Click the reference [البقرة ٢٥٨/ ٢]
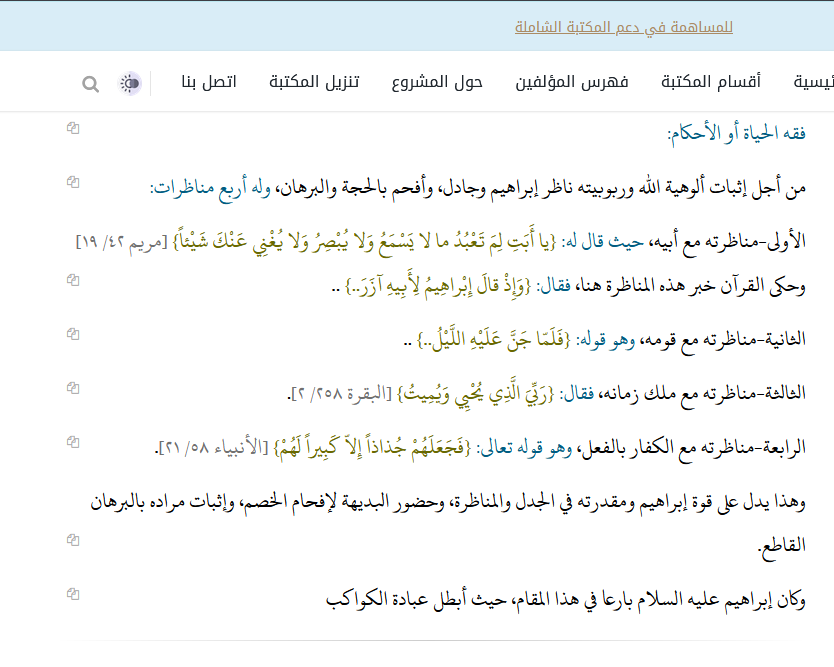The height and width of the screenshot is (667, 834). tap(343, 394)
